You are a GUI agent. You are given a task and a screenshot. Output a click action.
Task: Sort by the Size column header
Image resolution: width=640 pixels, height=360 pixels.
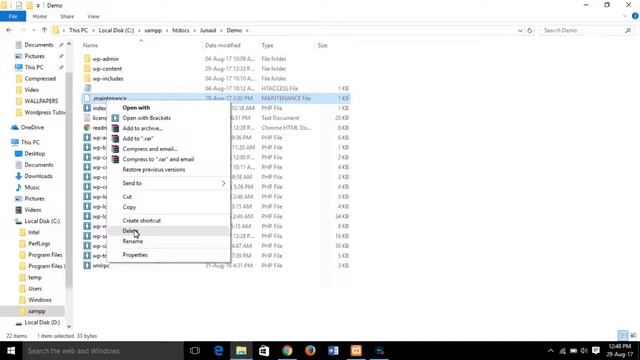(322, 45)
